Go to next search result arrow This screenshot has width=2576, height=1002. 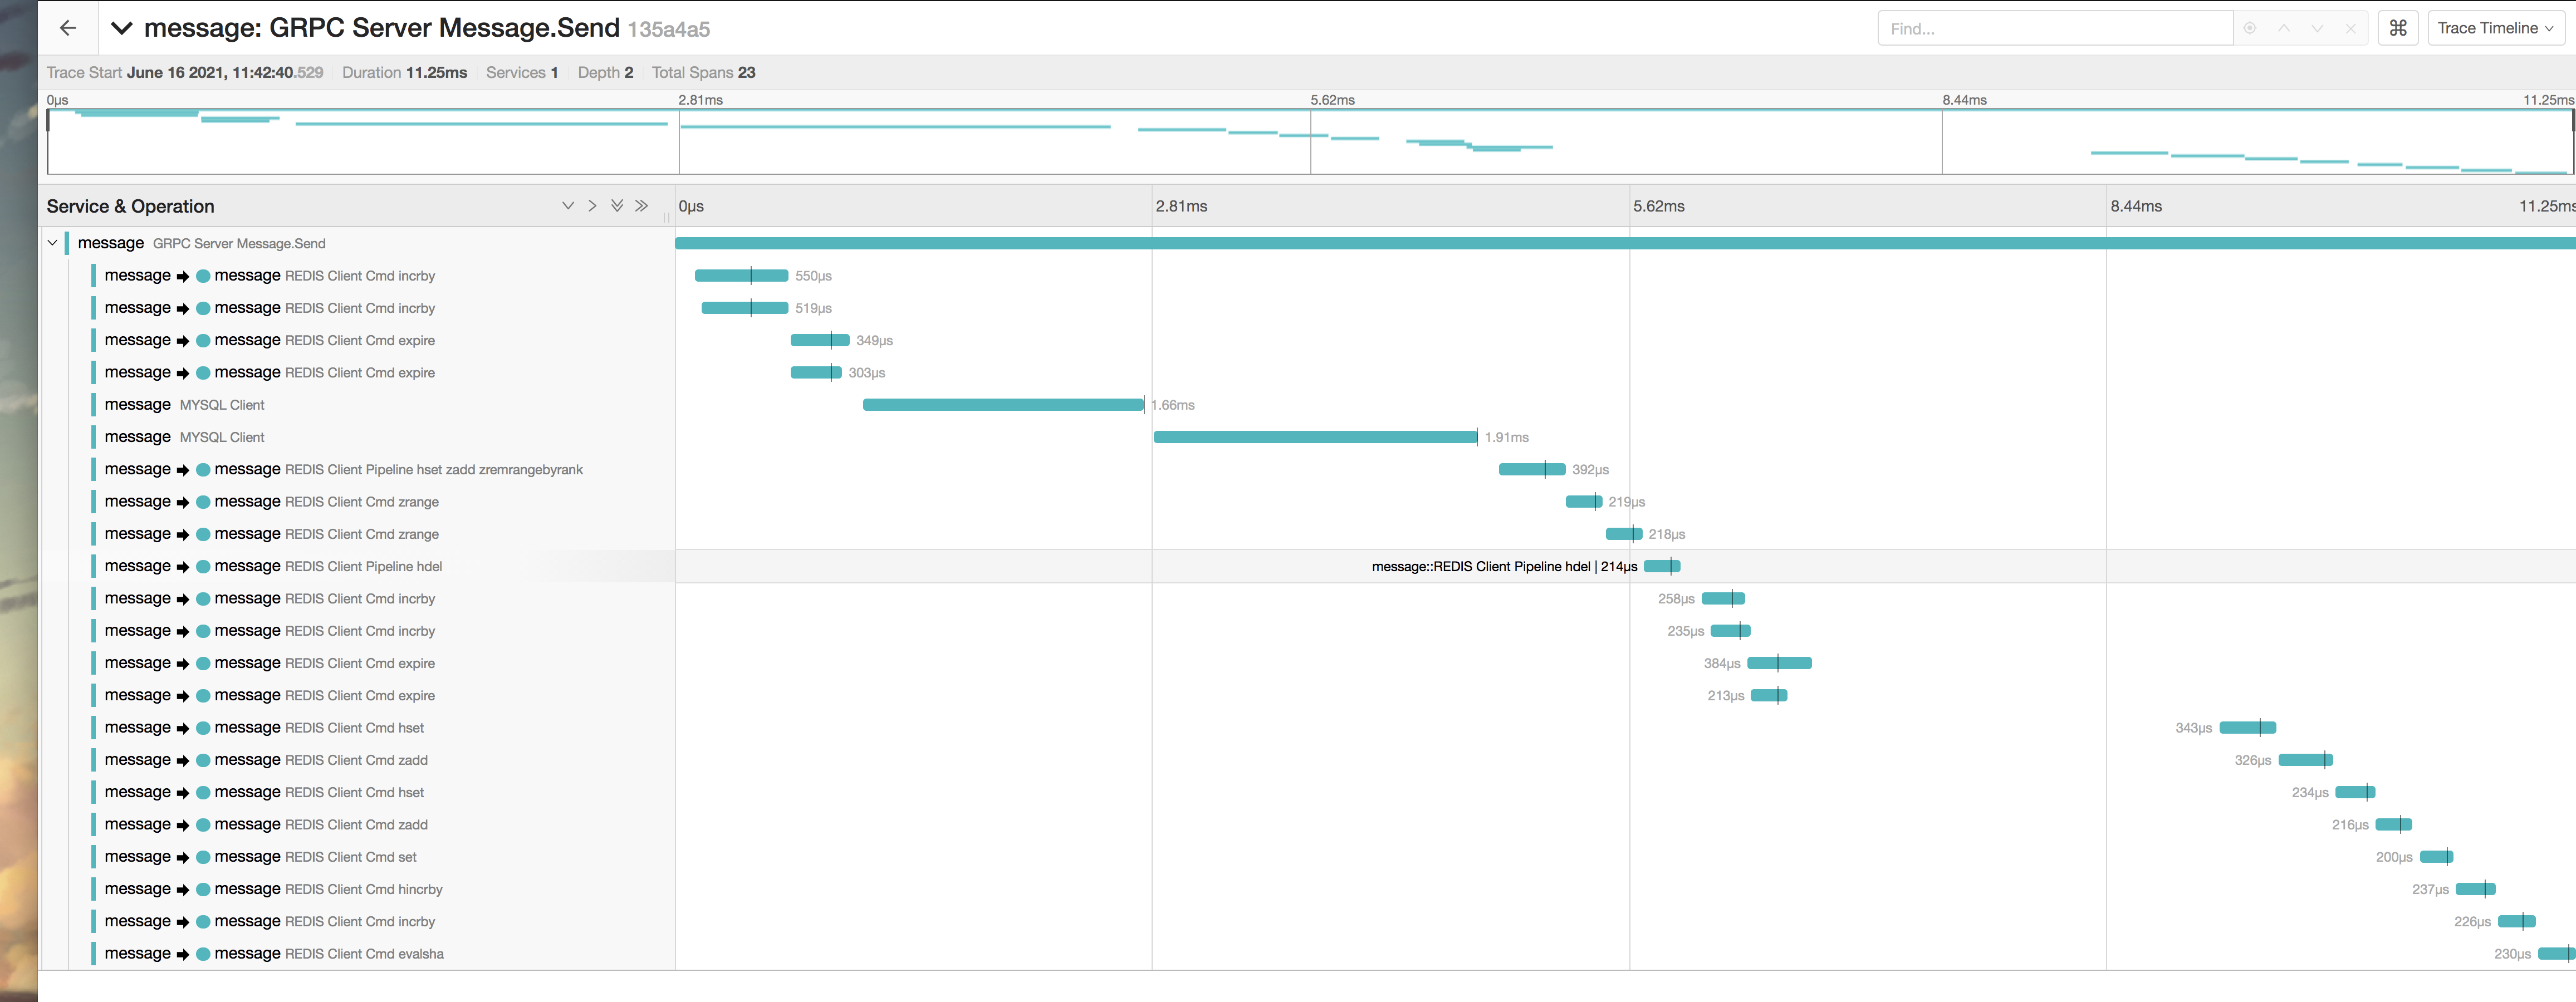(x=2317, y=28)
